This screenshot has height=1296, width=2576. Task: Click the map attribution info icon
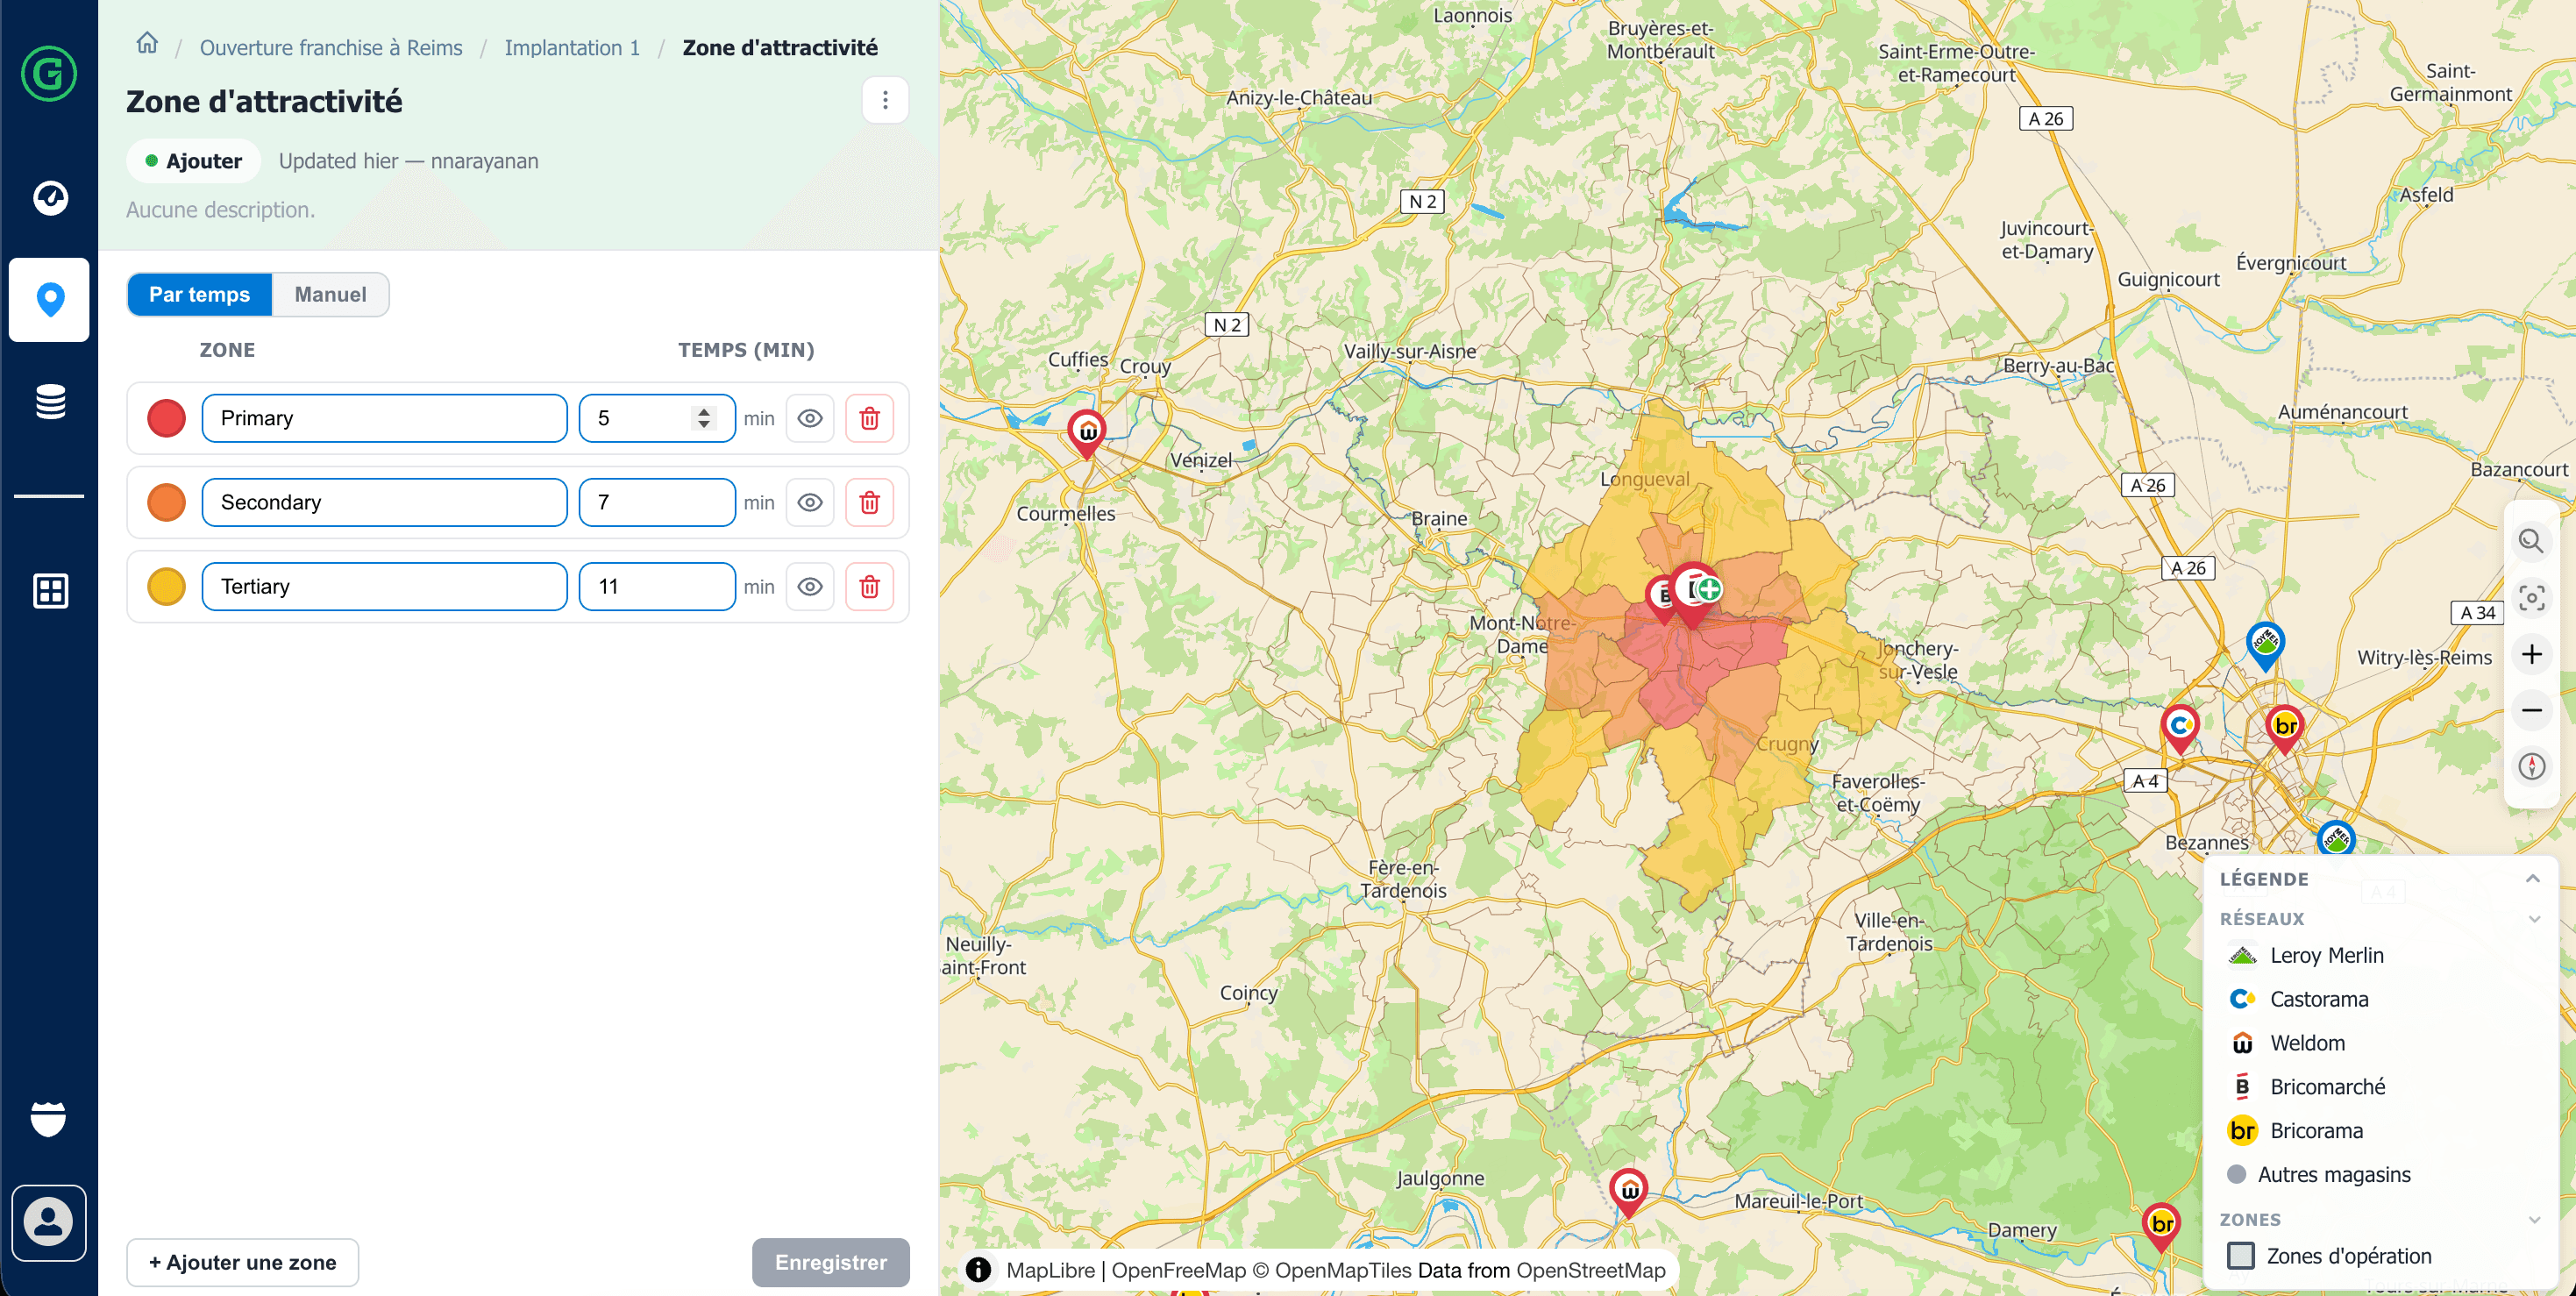pyautogui.click(x=978, y=1269)
